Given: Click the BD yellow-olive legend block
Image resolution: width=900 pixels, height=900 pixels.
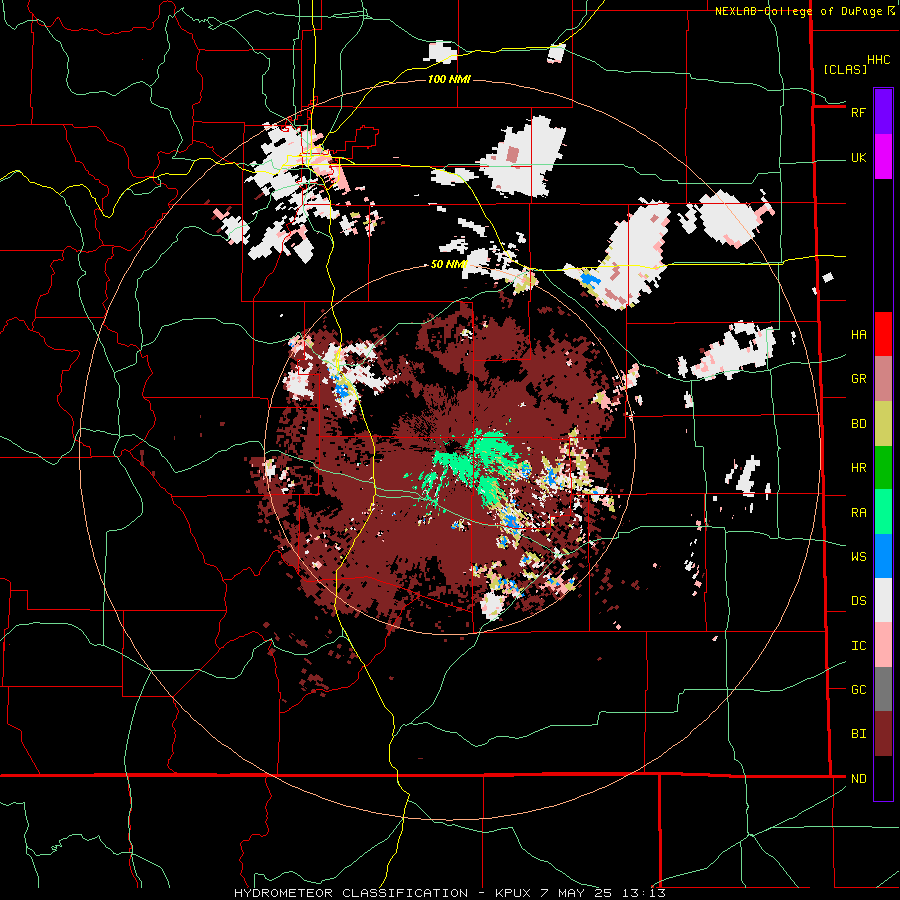Looking at the screenshot, I should click(883, 423).
